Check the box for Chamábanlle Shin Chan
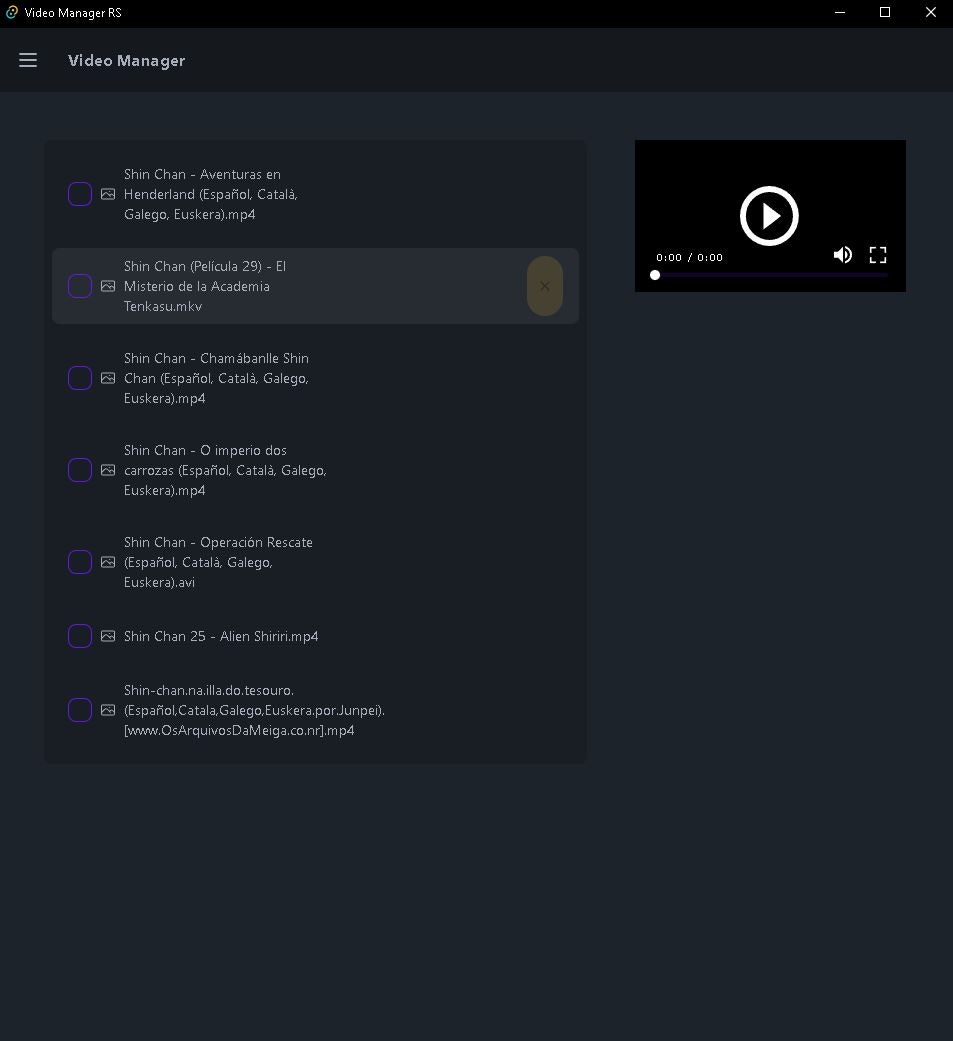 coord(80,378)
